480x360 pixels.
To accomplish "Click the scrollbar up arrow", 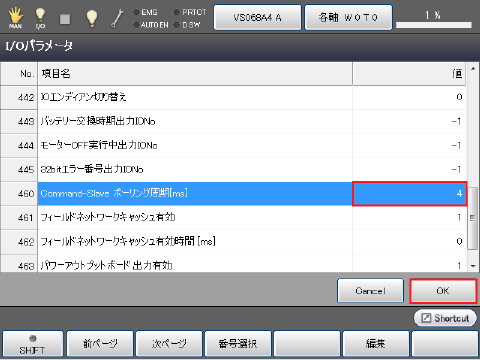I will pos(473,68).
